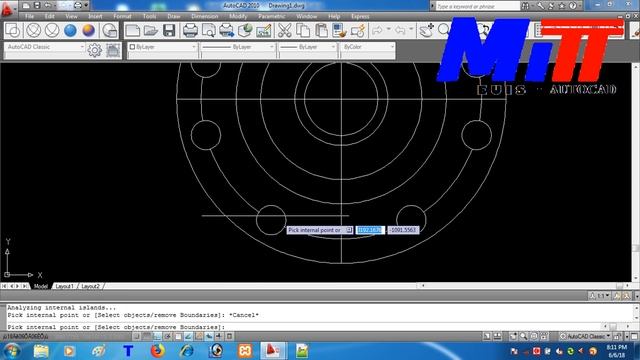Open the Dimension menu
Screen dimensions: 640x360
pos(204,16)
